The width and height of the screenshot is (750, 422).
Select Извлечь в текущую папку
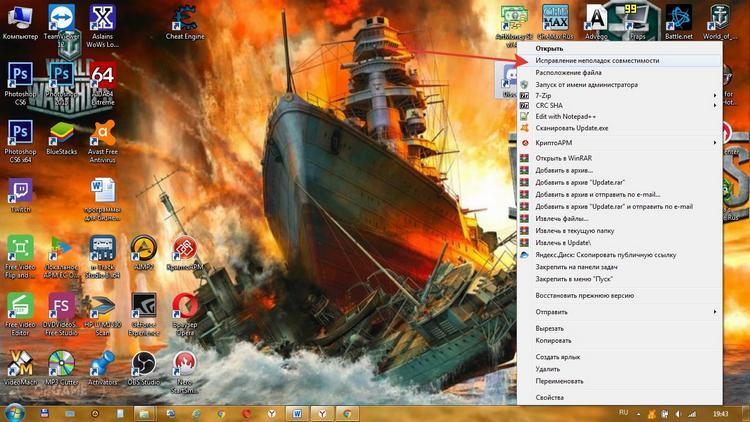click(x=620, y=231)
